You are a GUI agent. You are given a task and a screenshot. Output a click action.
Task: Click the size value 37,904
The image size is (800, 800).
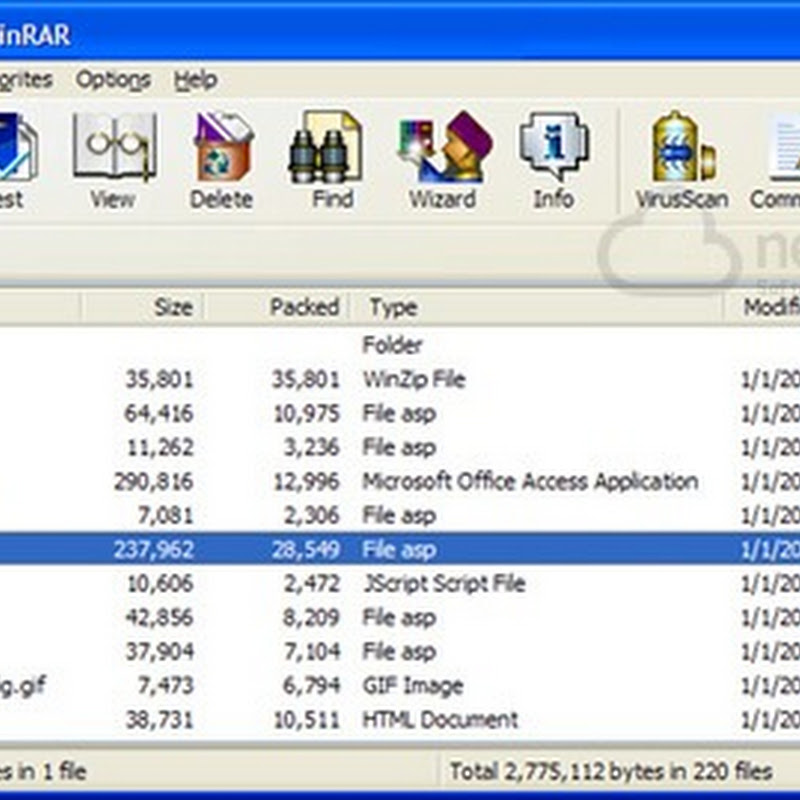coord(159,652)
